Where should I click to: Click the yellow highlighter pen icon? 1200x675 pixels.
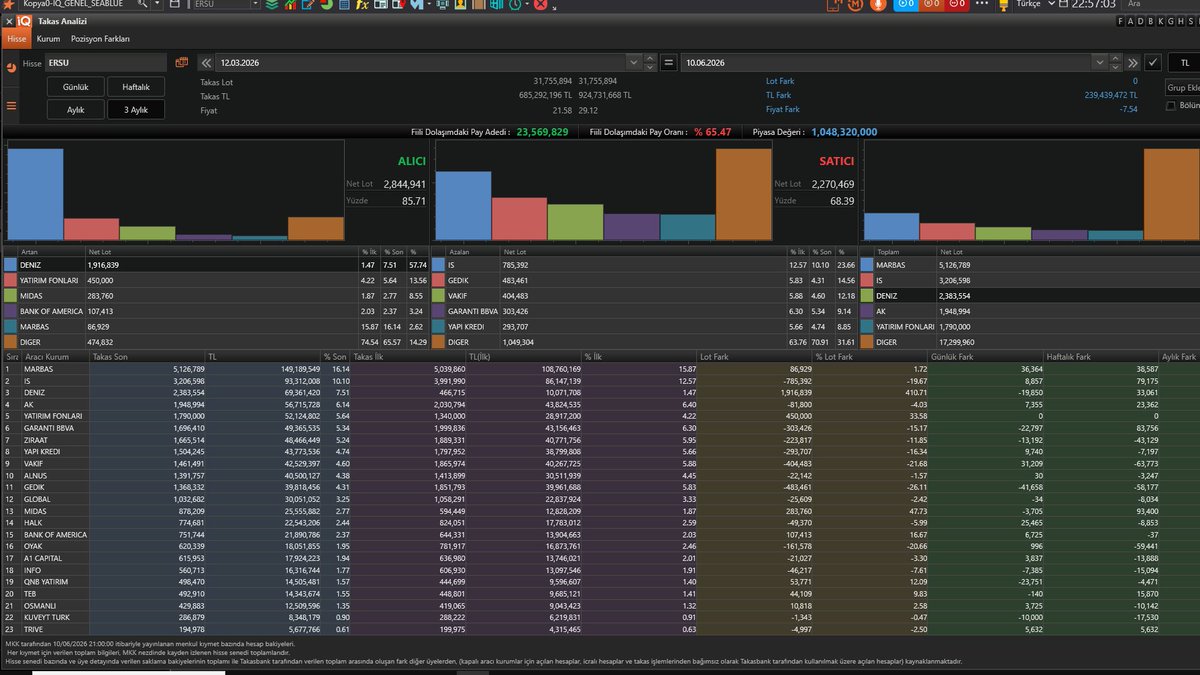tap(1003, 5)
